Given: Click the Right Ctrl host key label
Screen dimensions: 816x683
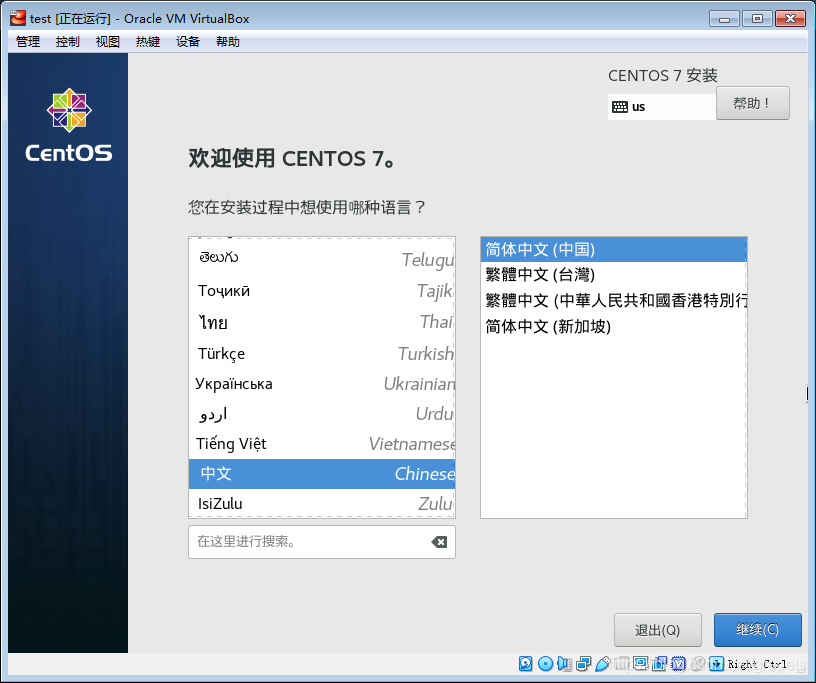Looking at the screenshot, I should (757, 664).
